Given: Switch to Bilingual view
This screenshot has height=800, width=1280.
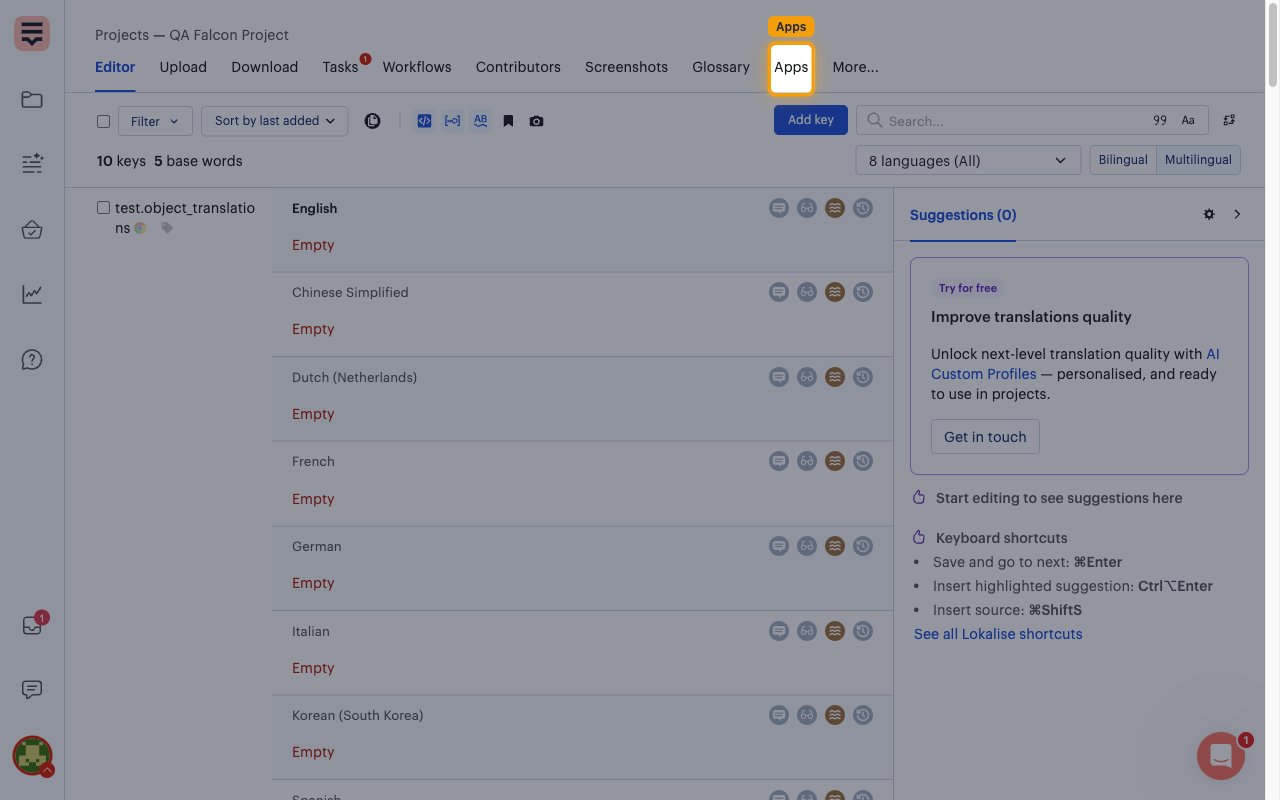Looking at the screenshot, I should (1123, 160).
